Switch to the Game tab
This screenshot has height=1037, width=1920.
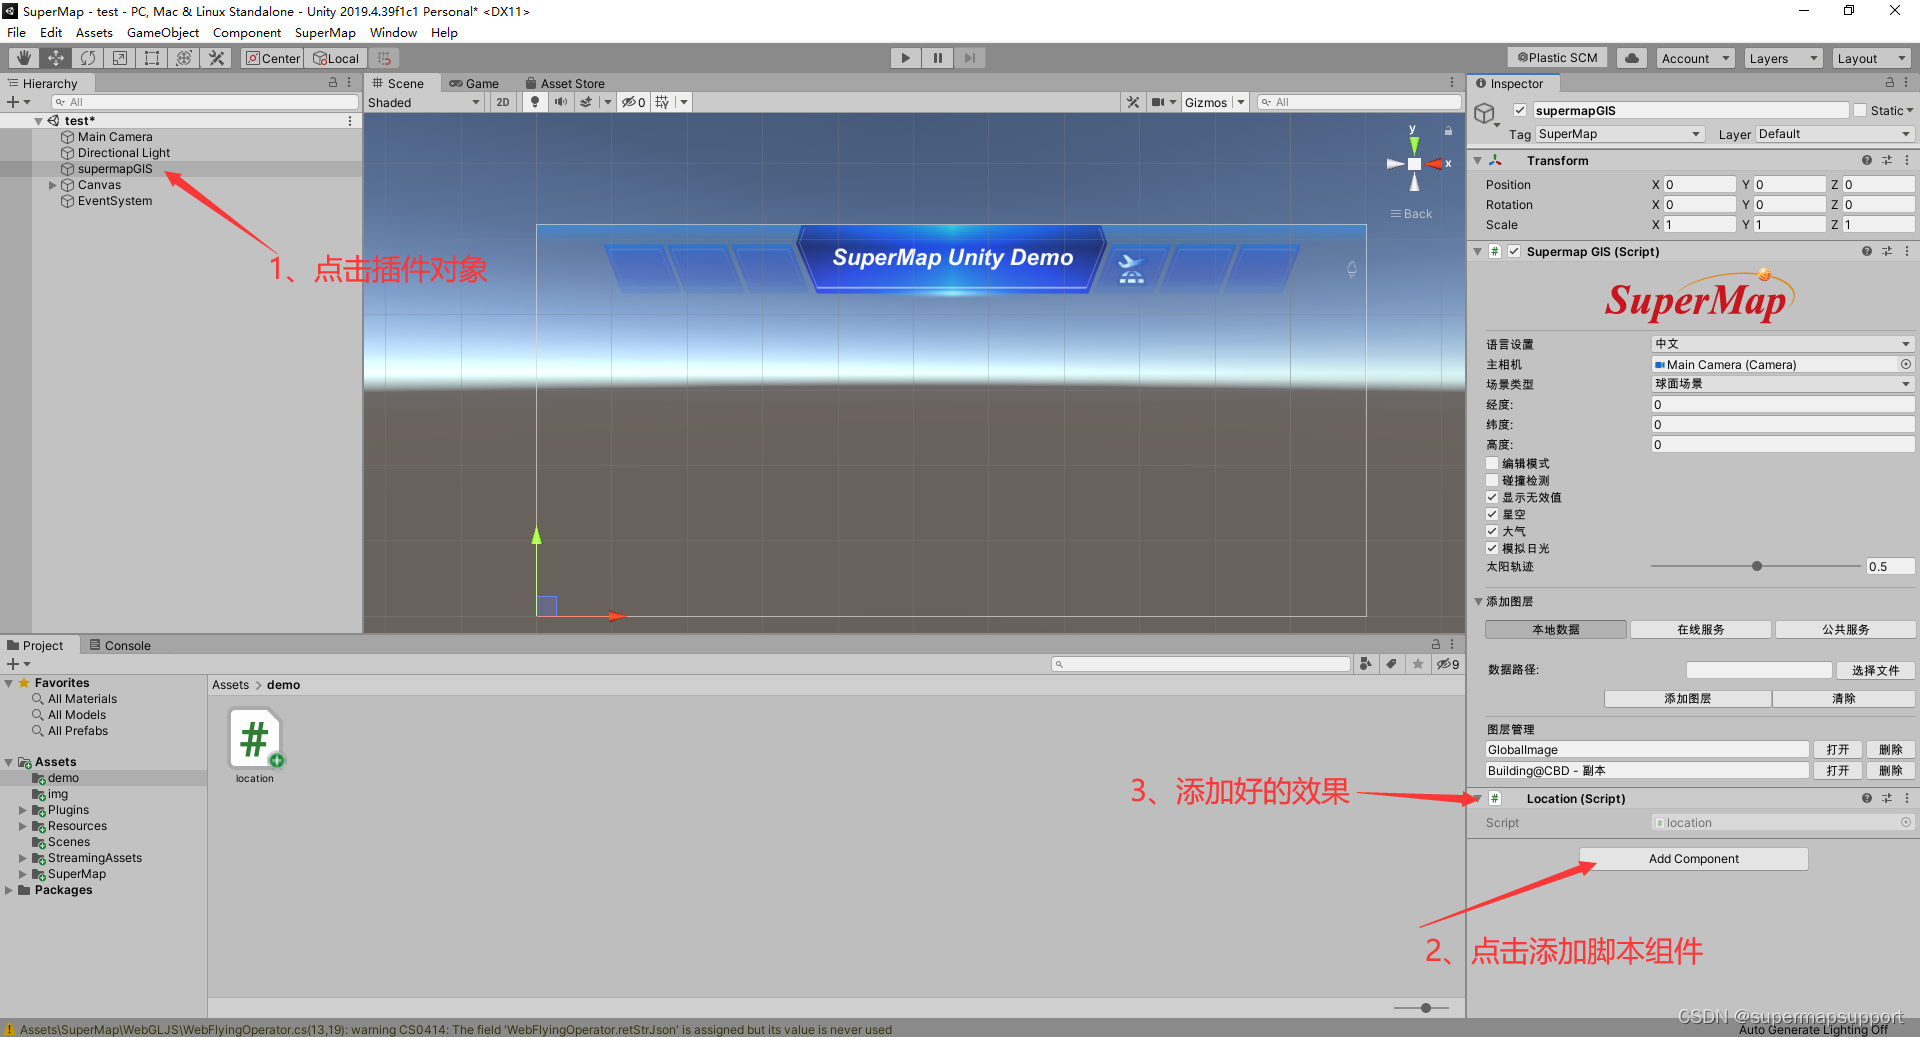coord(474,84)
